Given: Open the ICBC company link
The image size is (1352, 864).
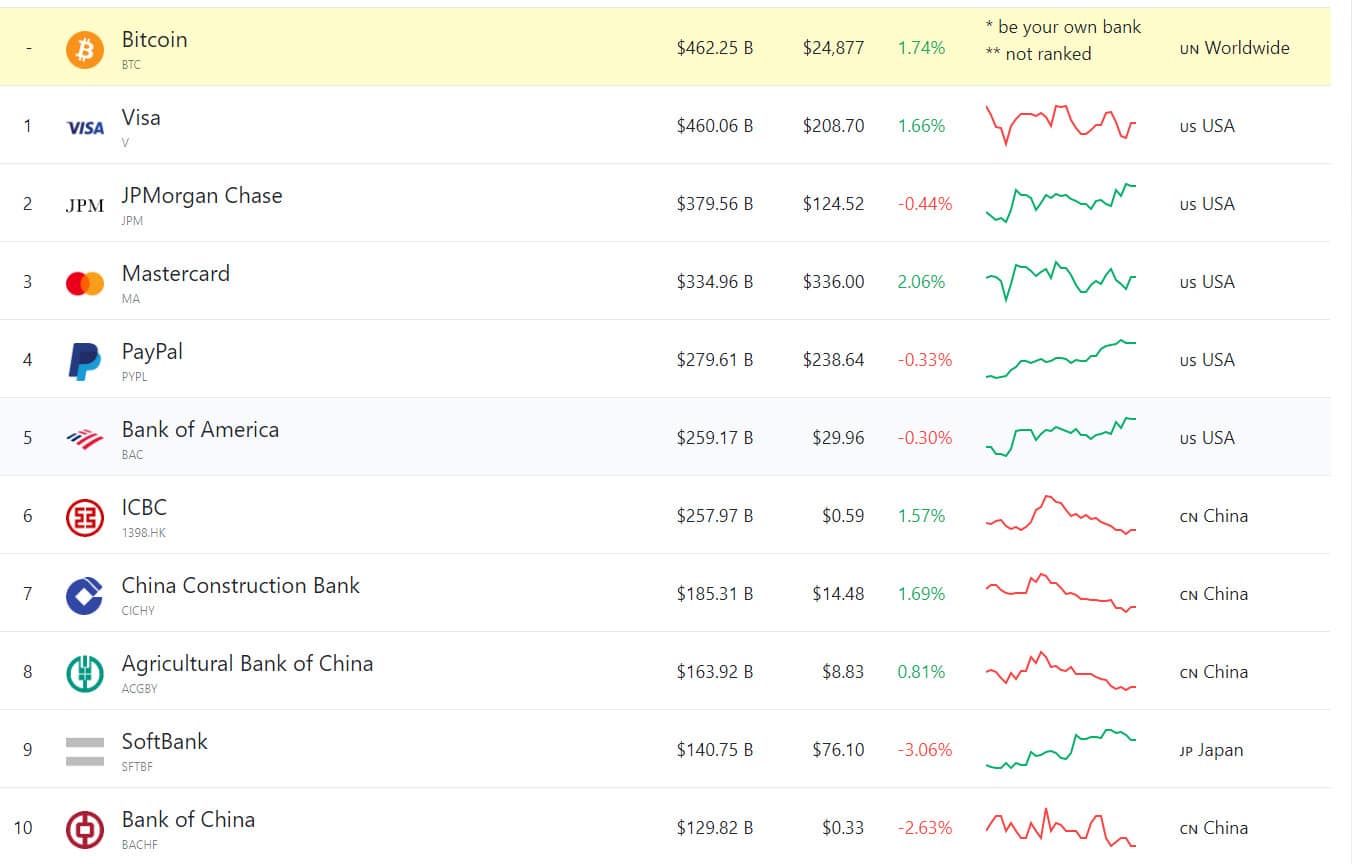Looking at the screenshot, I should (x=144, y=507).
